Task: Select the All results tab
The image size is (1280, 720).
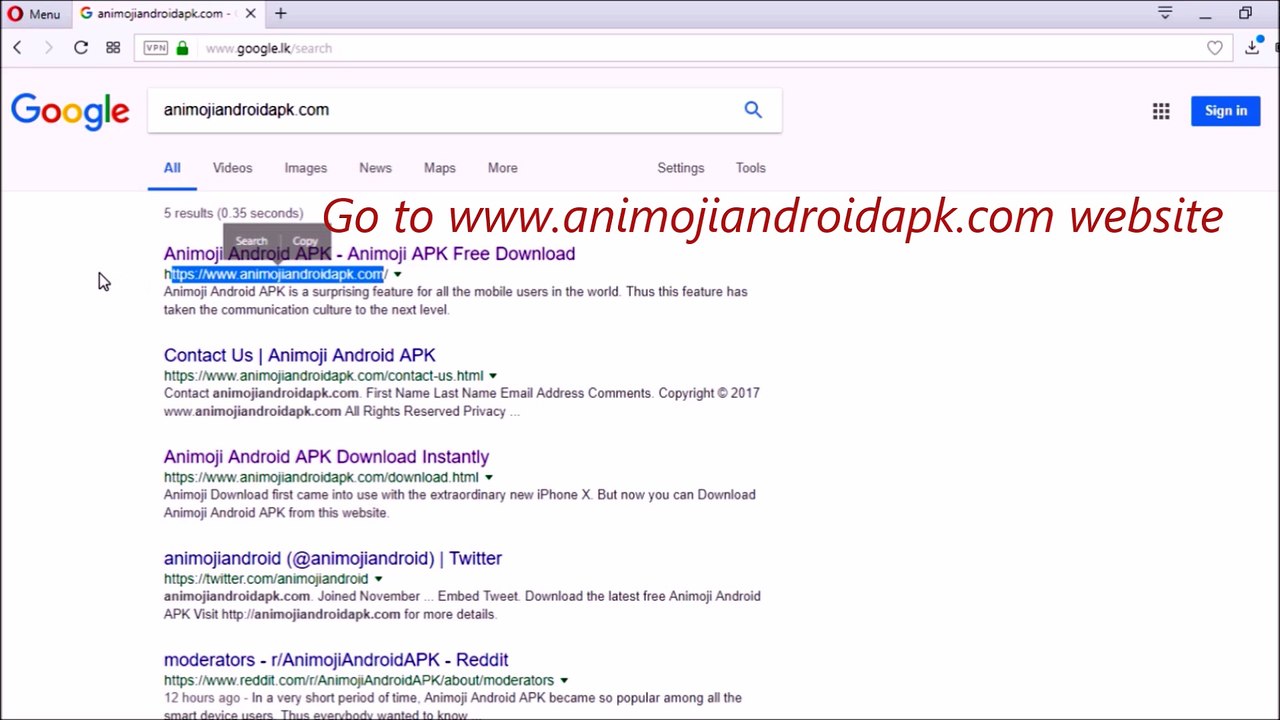Action: (172, 168)
